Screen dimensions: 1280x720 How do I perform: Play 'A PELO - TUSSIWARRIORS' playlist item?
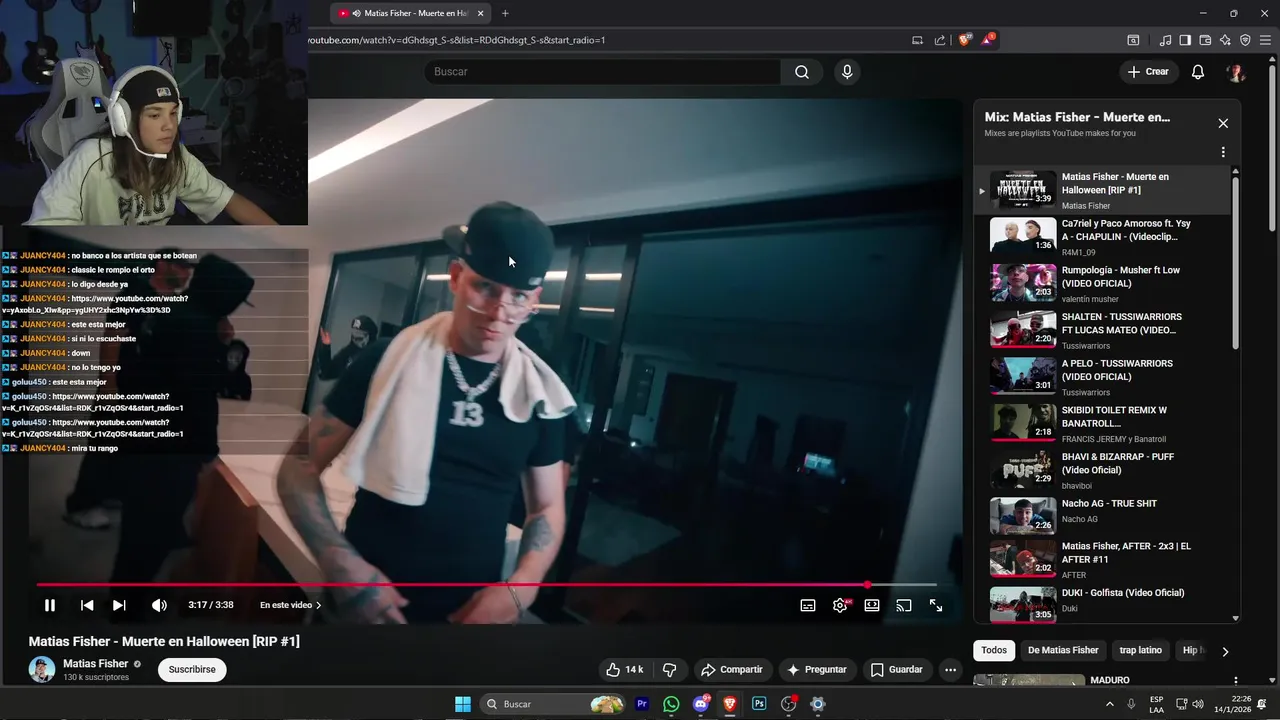click(1102, 377)
